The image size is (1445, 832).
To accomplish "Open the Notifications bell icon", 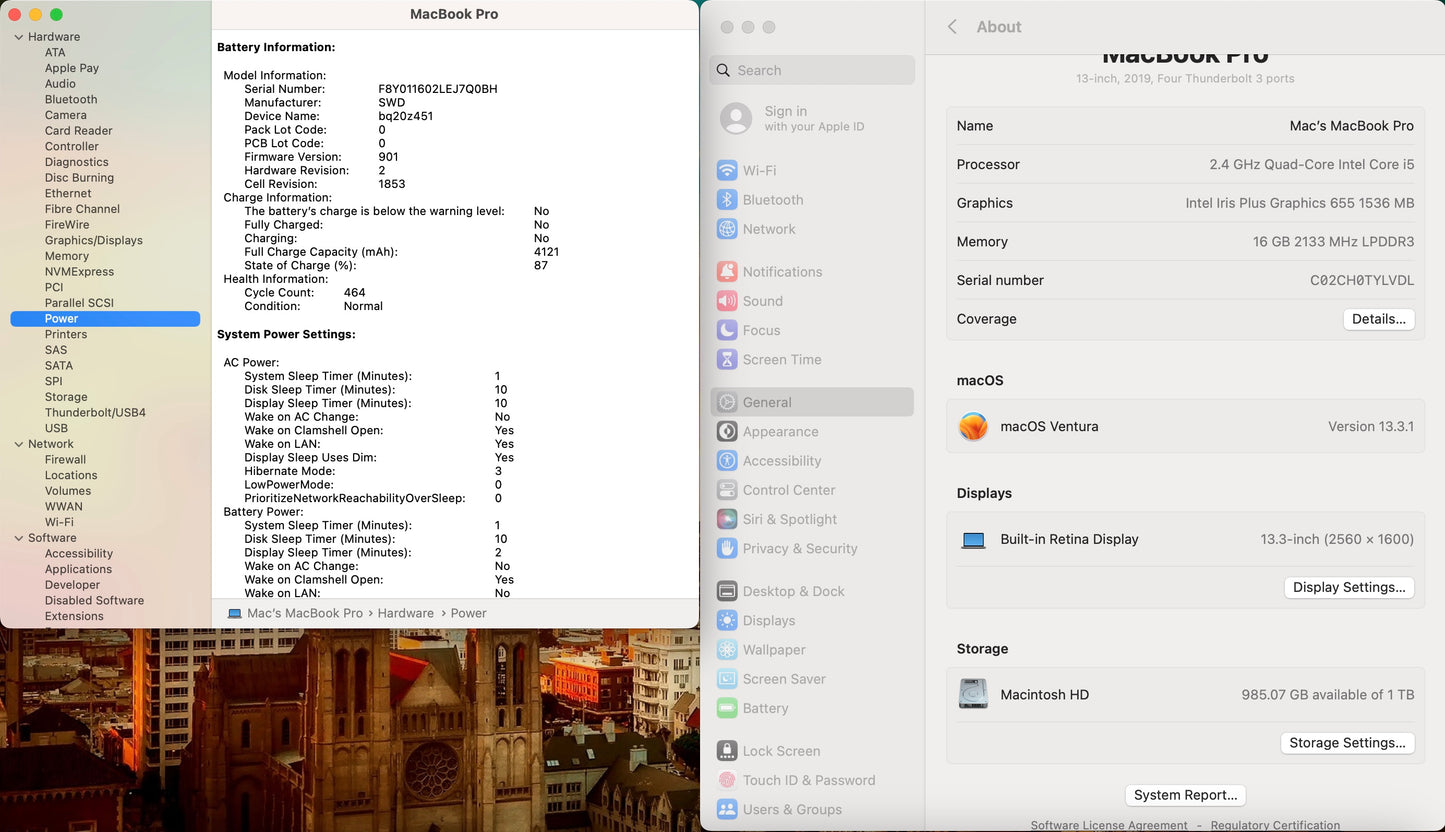I will point(727,272).
